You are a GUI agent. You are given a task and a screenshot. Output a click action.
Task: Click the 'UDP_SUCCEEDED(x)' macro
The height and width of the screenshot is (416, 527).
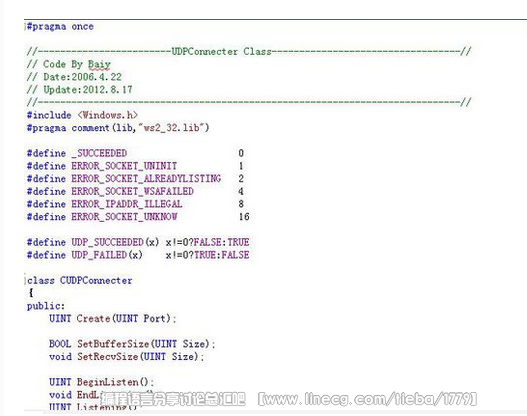point(115,242)
